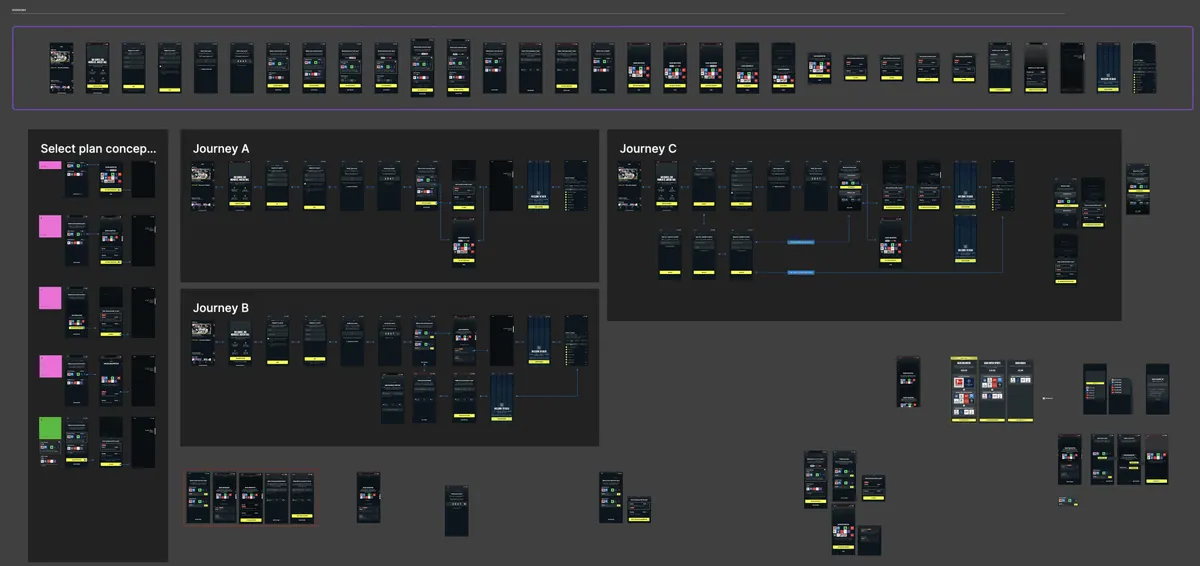The image size is (1200, 566).
Task: Select the "Journey A" section title
Action: point(221,149)
